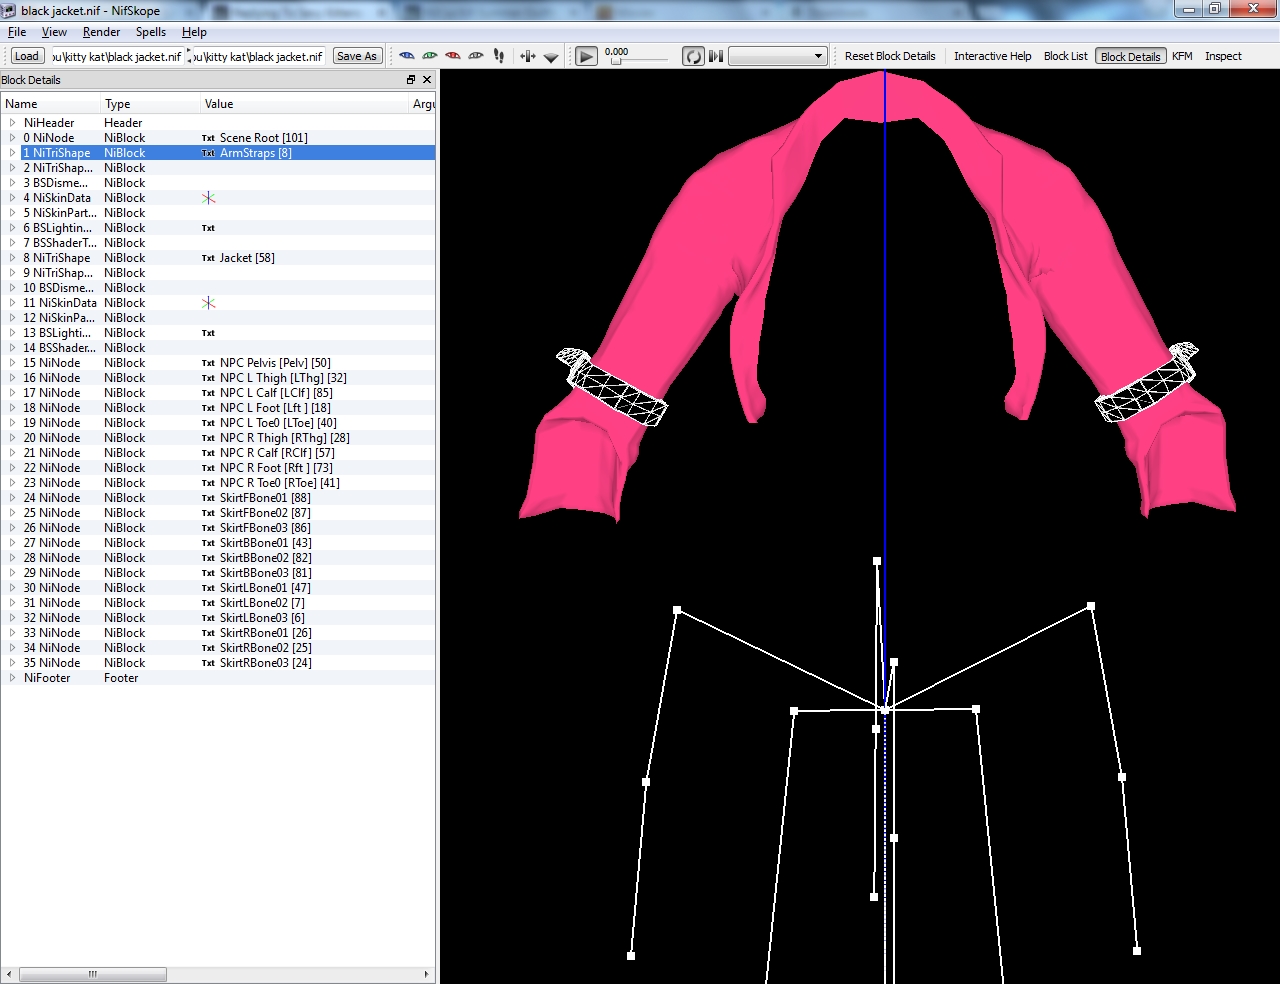Click the Perspective view triangle icon
1280x984 pixels.
551,57
